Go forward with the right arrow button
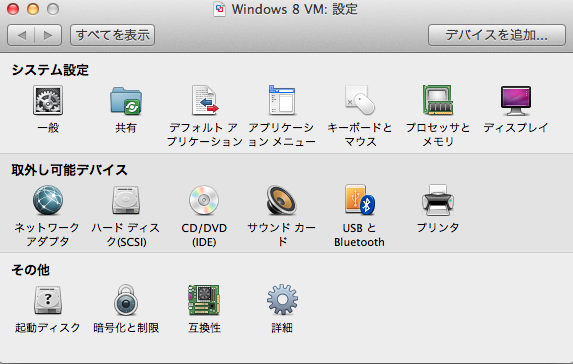Image resolution: width=573 pixels, height=364 pixels. (48, 35)
